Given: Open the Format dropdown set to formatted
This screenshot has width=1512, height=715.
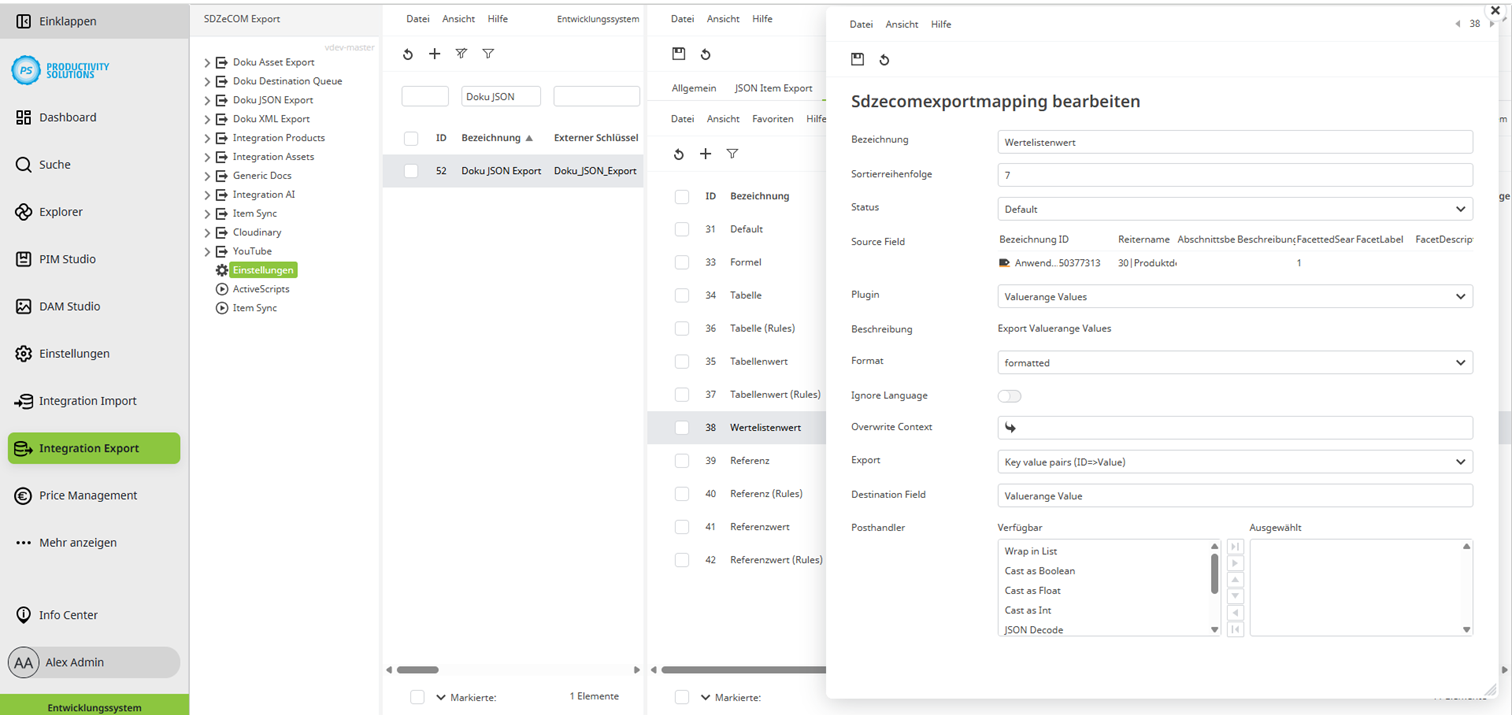Looking at the screenshot, I should (1235, 361).
